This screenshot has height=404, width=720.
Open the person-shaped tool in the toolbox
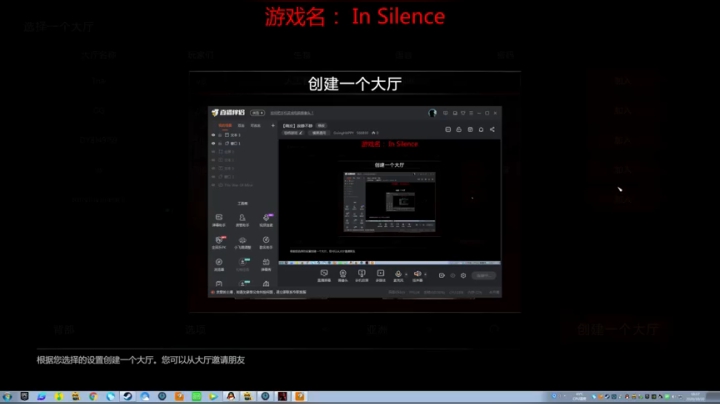(242, 218)
